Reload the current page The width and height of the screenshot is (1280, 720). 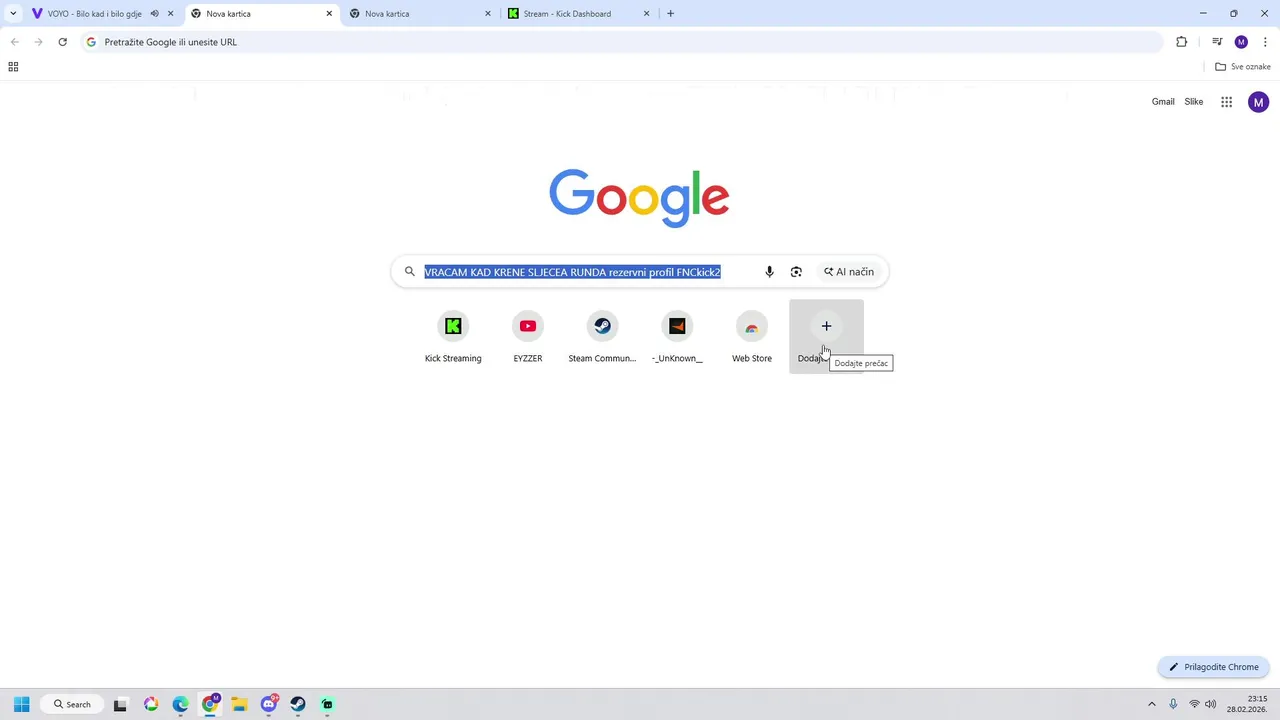[x=62, y=42]
